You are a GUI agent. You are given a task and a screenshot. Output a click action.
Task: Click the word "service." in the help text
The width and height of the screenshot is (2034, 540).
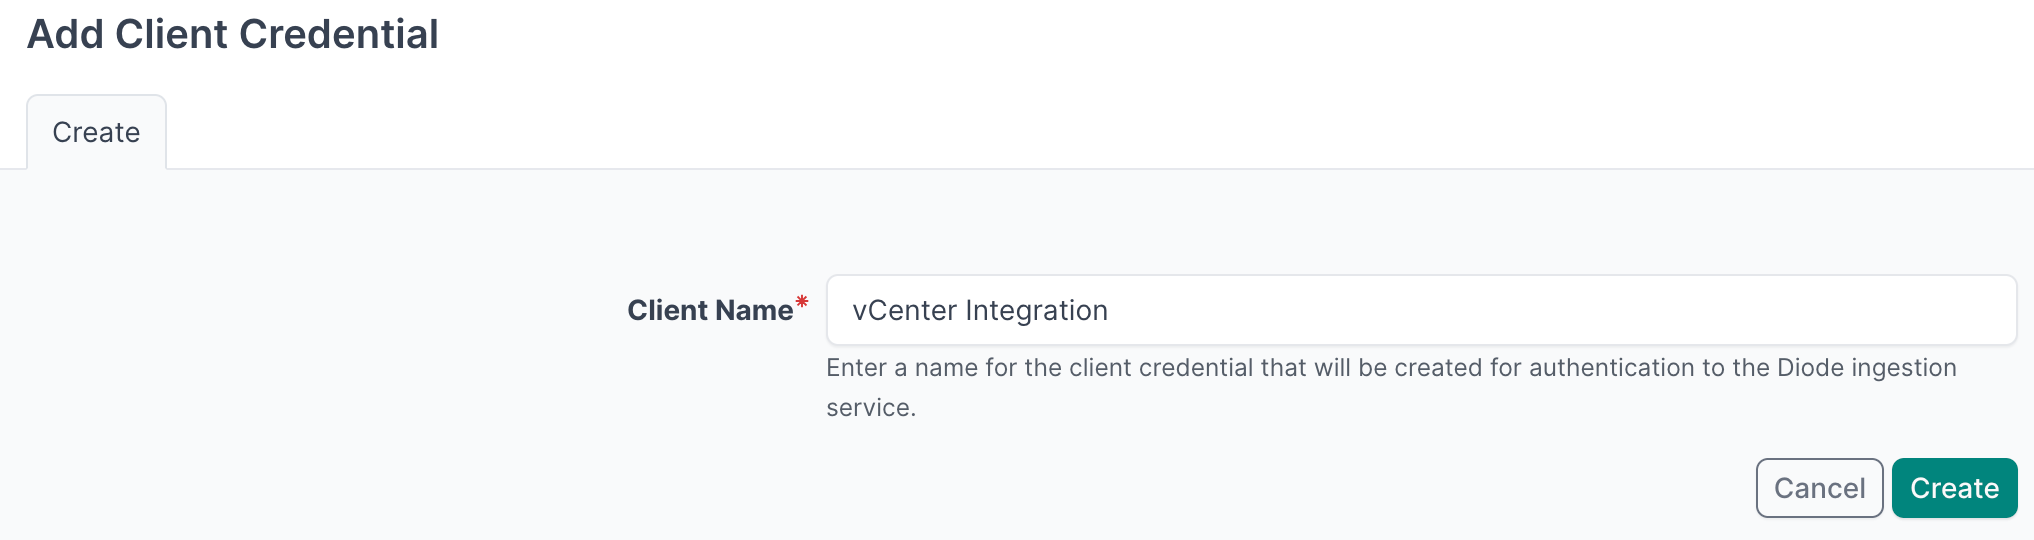coord(870,408)
